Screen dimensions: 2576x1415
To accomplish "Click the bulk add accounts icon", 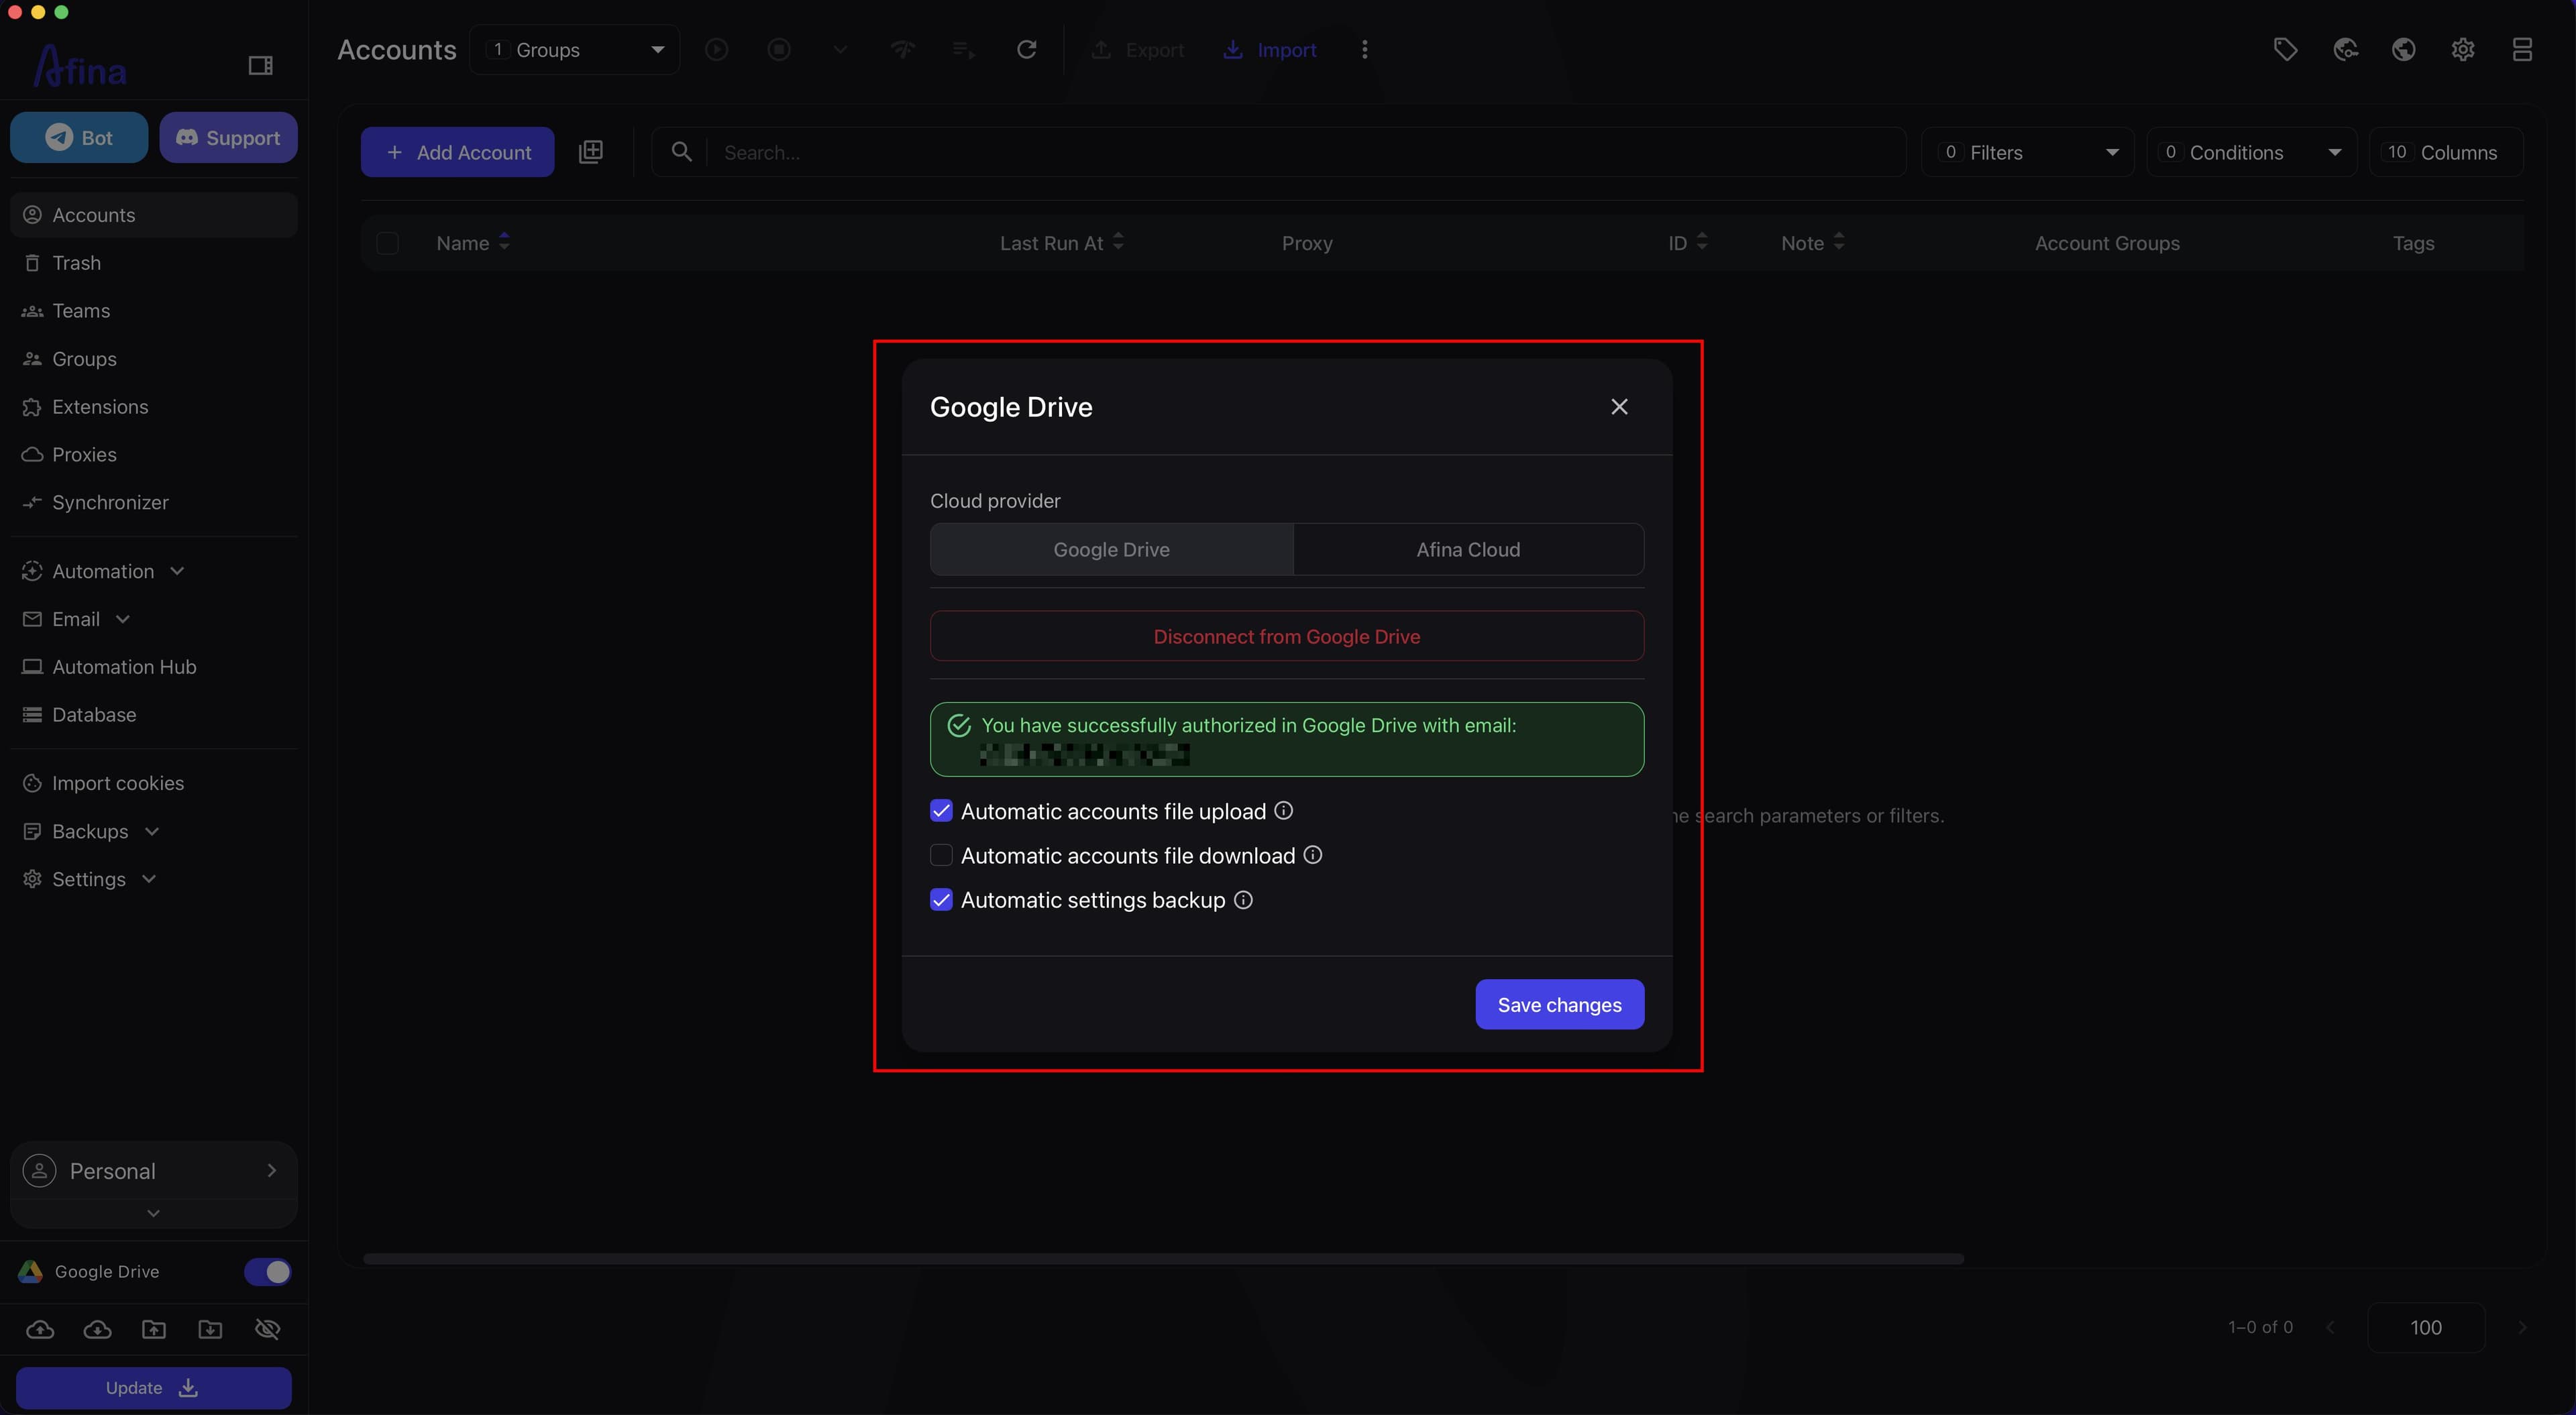I will tap(591, 152).
